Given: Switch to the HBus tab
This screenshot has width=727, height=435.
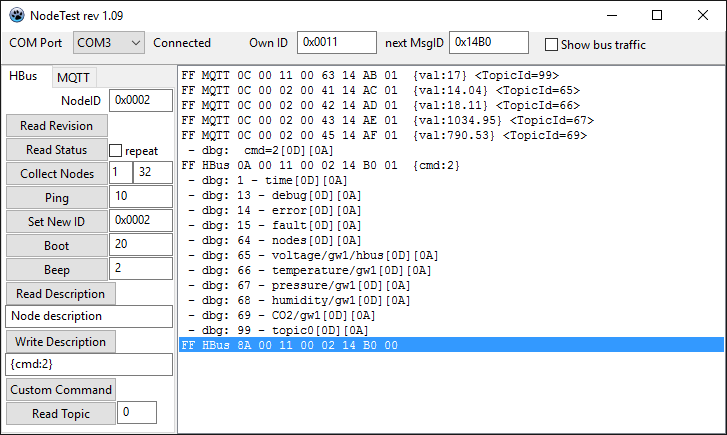Looking at the screenshot, I should pos(23,76).
